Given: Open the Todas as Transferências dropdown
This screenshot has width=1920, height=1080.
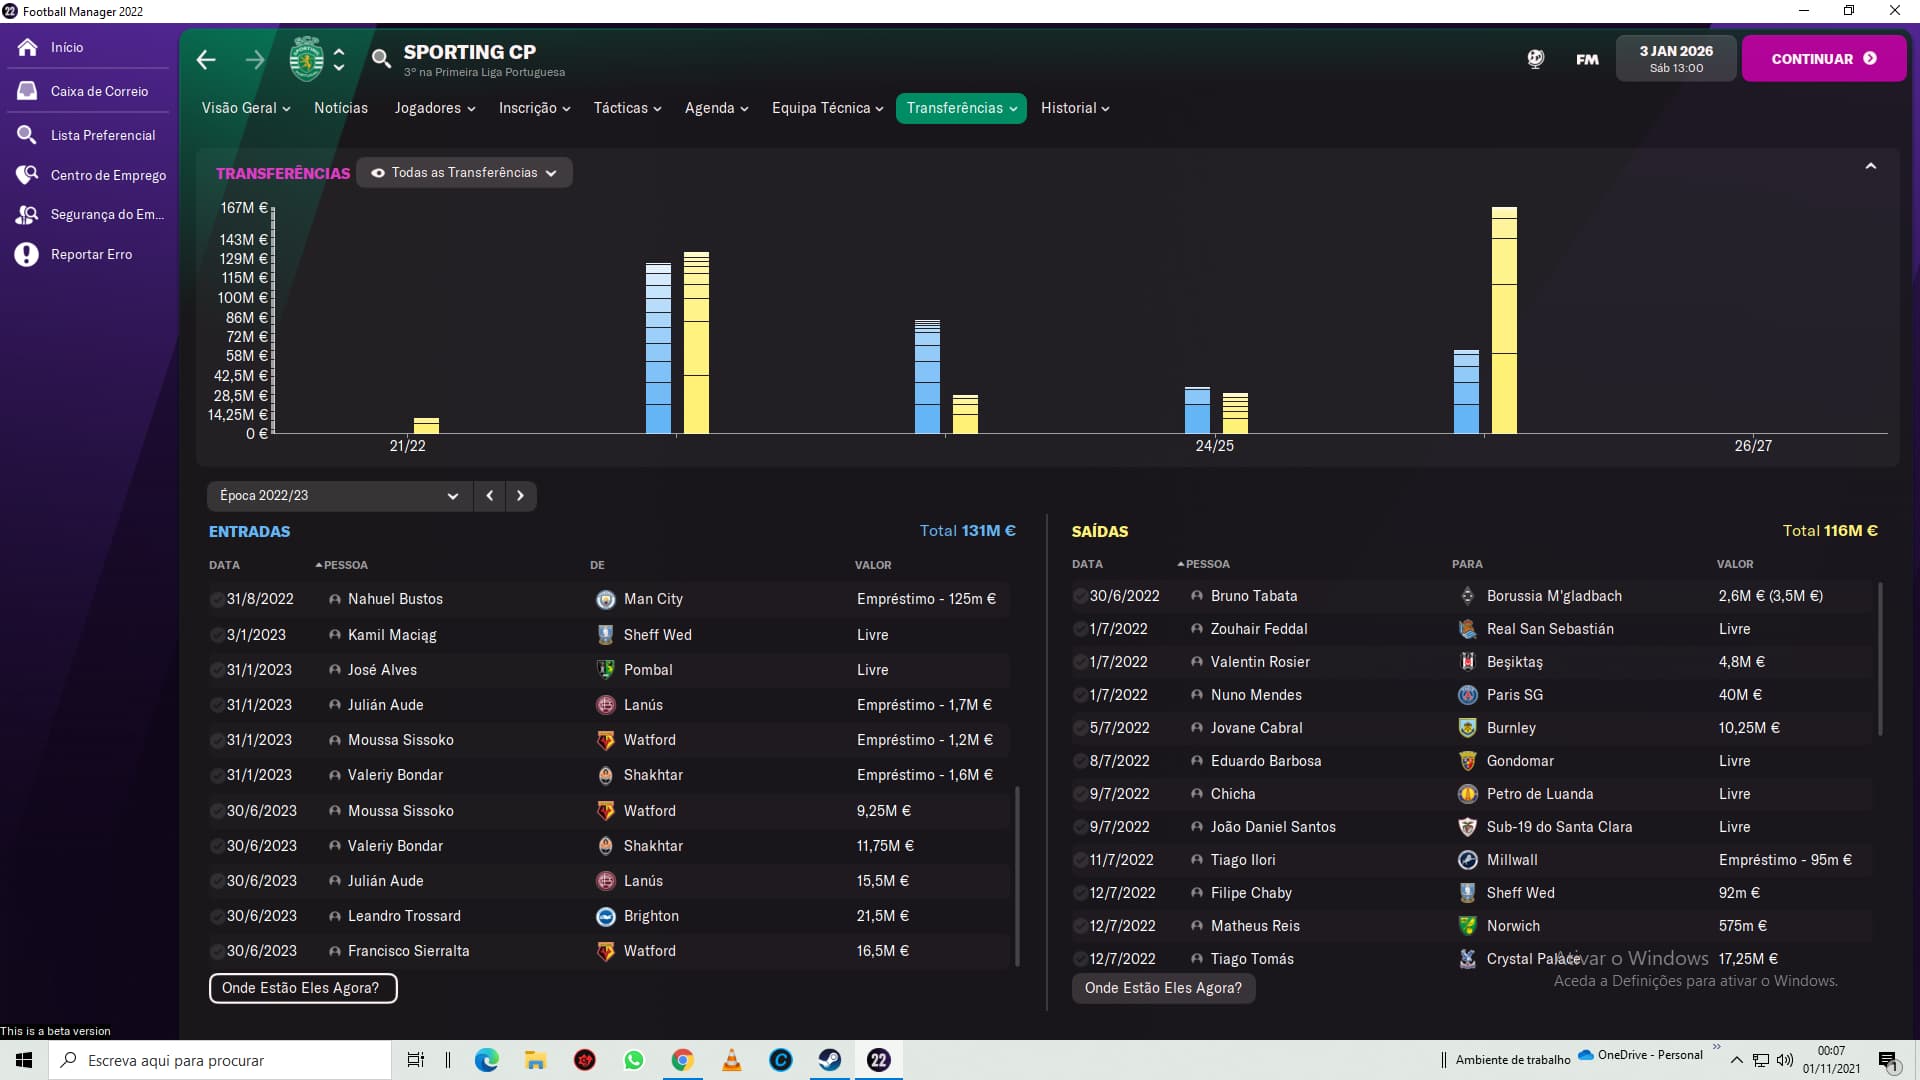Looking at the screenshot, I should coord(464,173).
